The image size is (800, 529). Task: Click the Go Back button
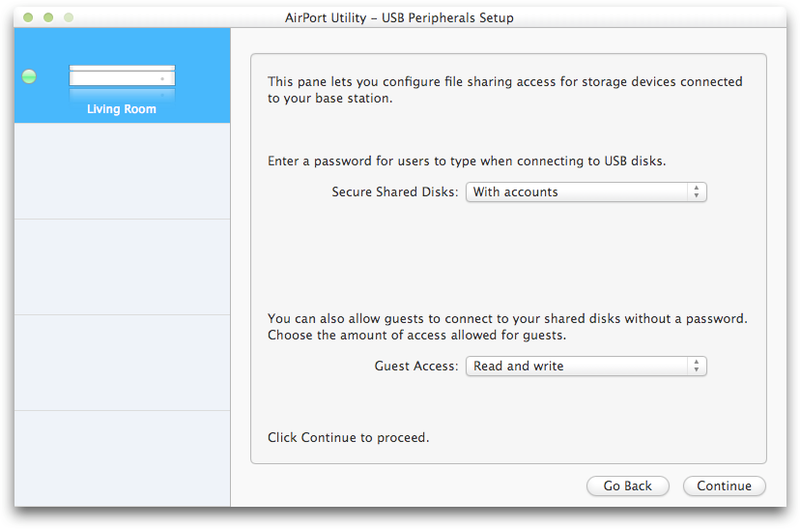pos(628,486)
